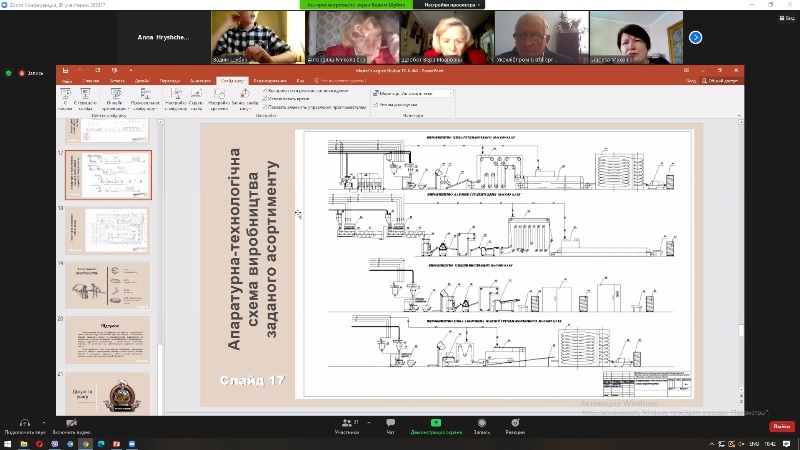Image resolution: width=800 pixels, height=450 pixels.
Task: Click the red 'Выйти' leave button
Action: 780,425
